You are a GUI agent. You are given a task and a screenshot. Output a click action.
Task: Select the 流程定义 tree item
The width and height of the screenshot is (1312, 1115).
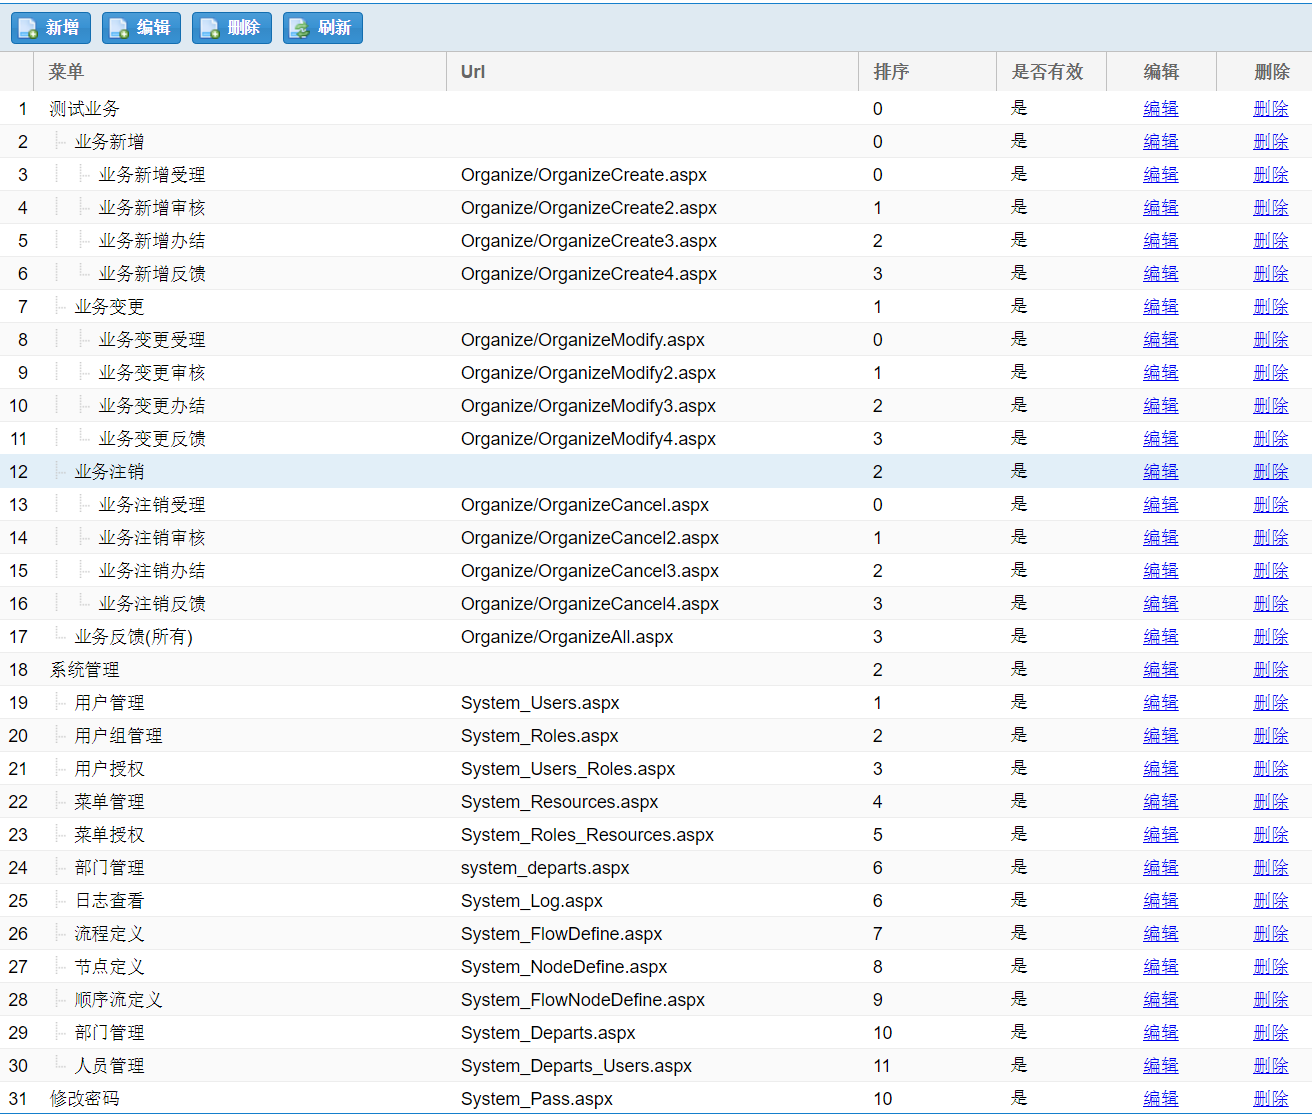[x=109, y=934]
